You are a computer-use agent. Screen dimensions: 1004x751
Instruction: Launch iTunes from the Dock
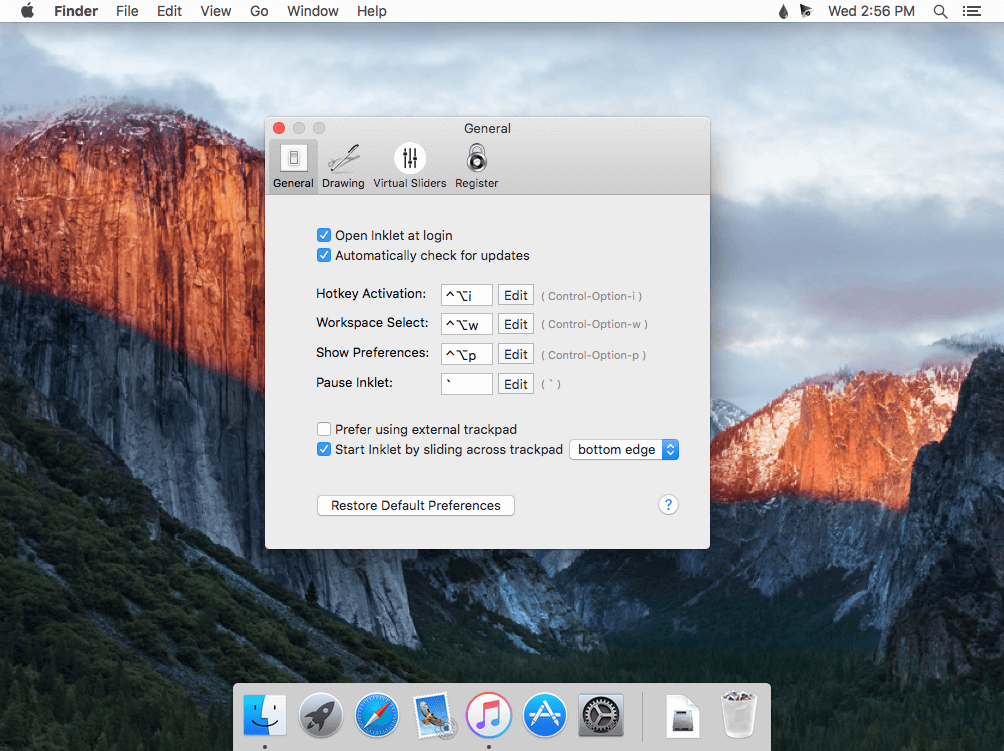coord(489,716)
